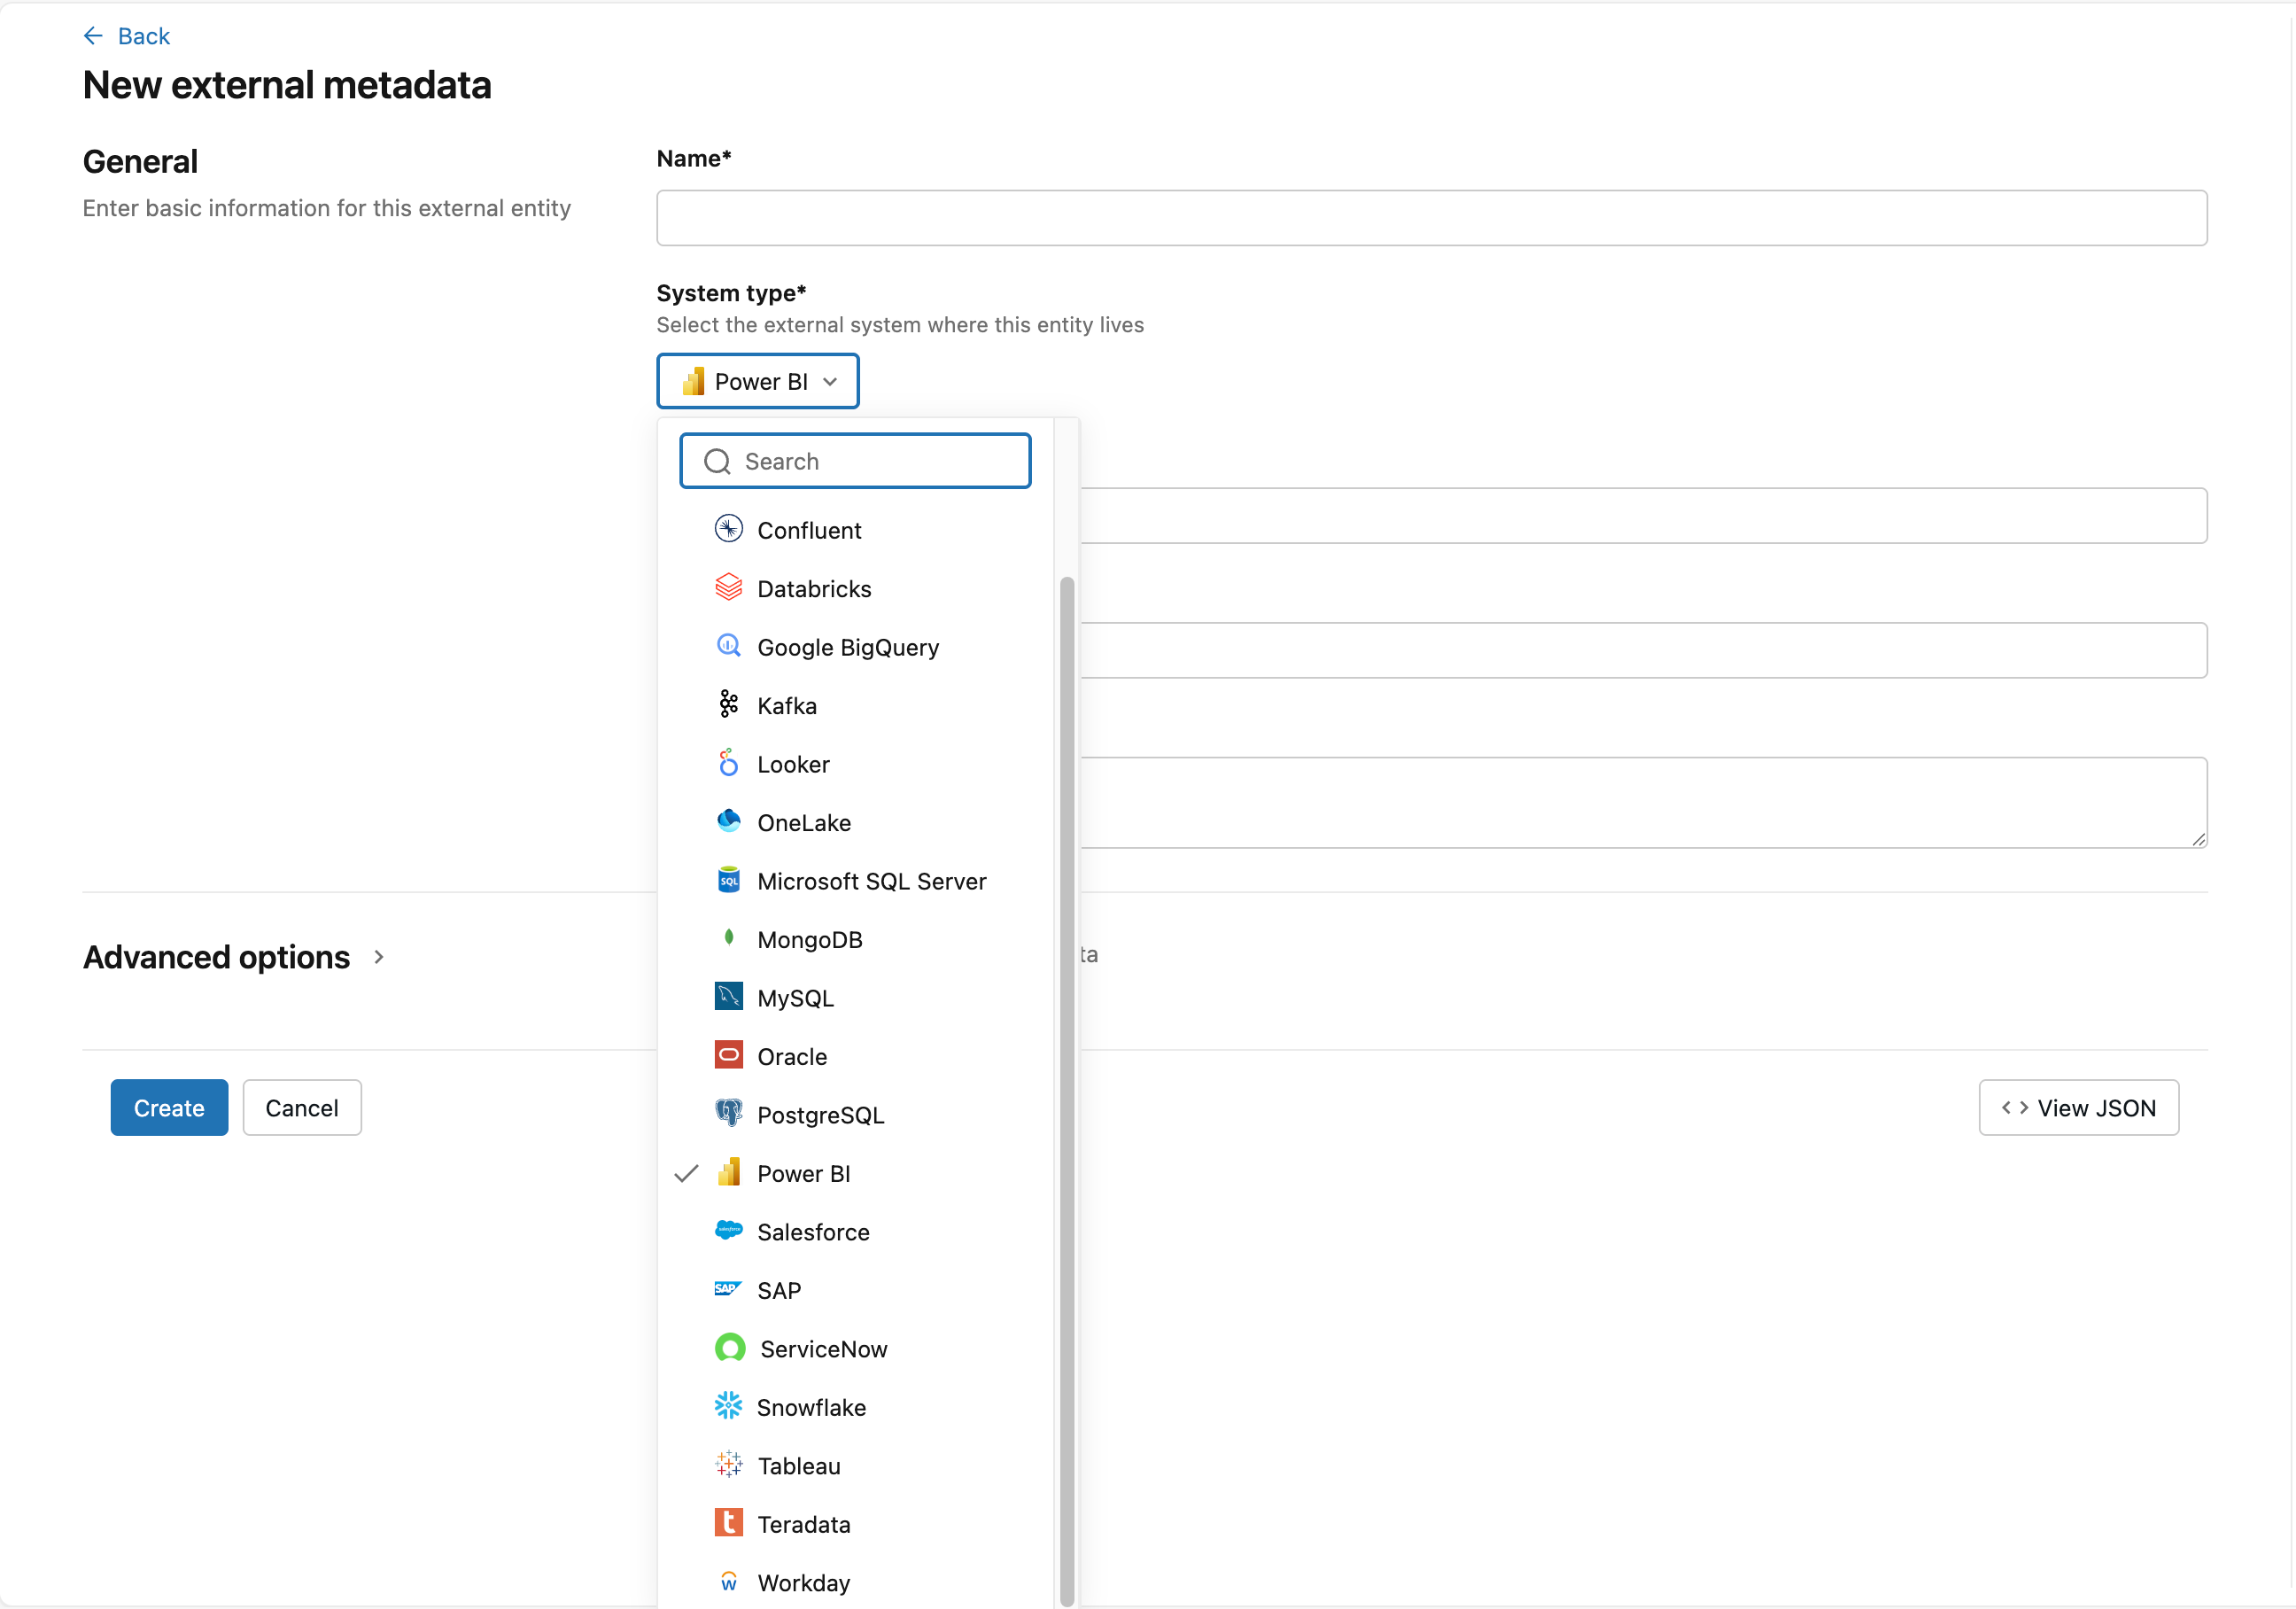Click the back arrow icon
The height and width of the screenshot is (1609, 2296).
(93, 36)
